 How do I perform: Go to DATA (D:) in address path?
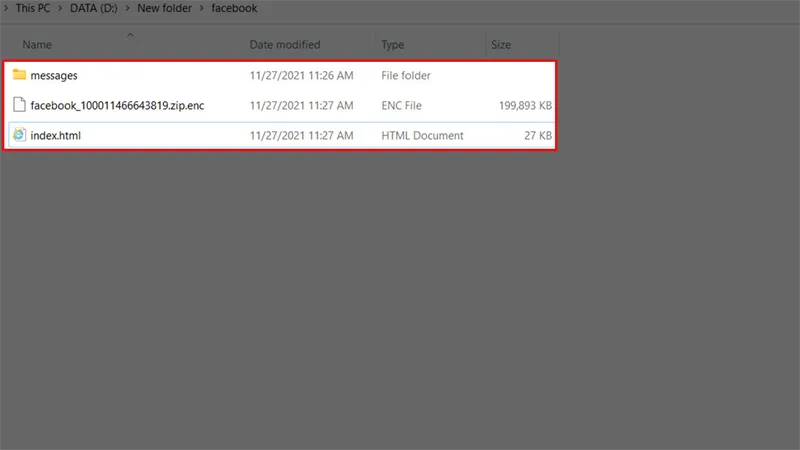coord(96,8)
